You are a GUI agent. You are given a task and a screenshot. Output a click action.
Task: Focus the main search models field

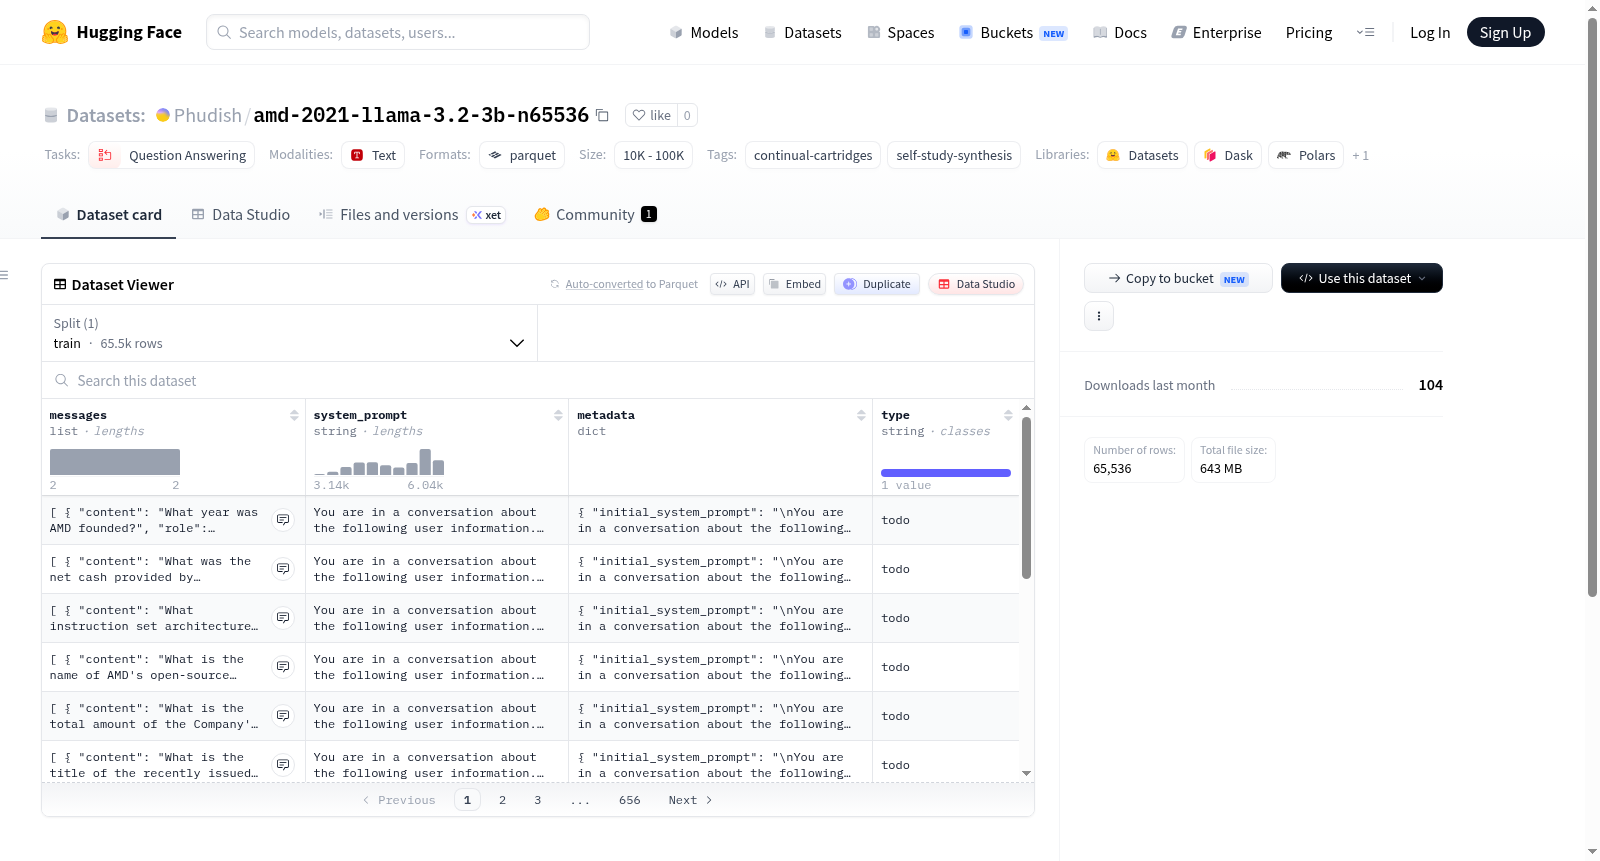[398, 32]
